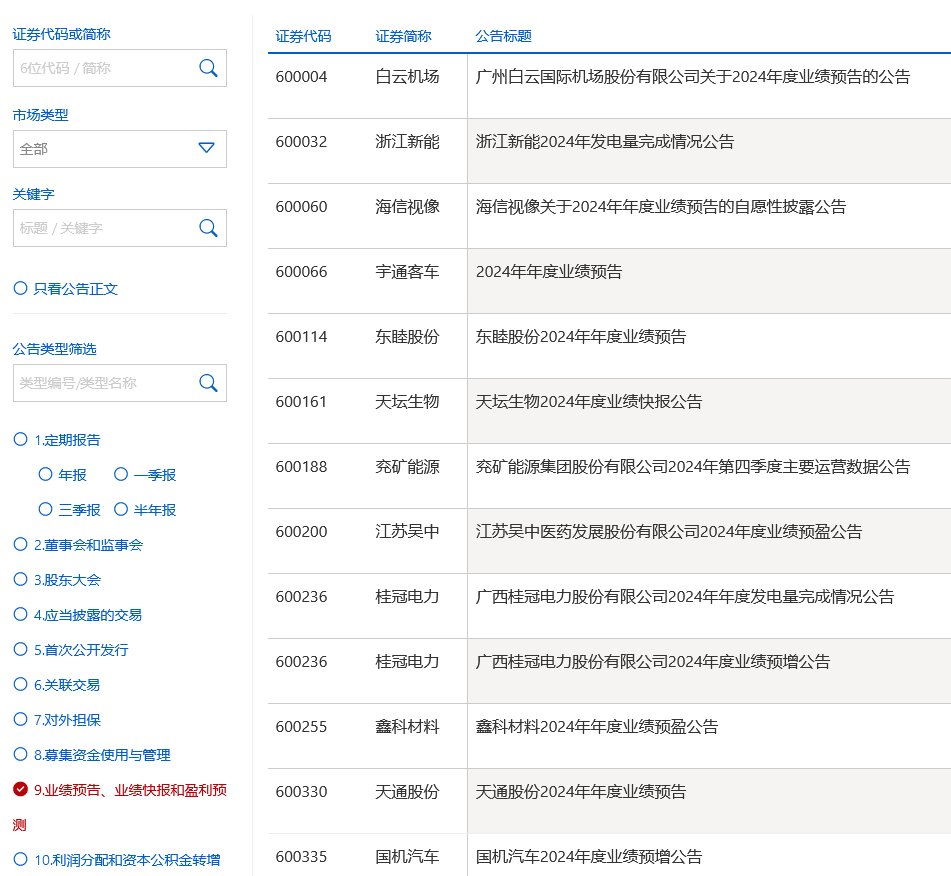Open 宇通客车 2024年年度业绩预告 announcement
Image resolution: width=951 pixels, height=876 pixels.
tap(548, 272)
